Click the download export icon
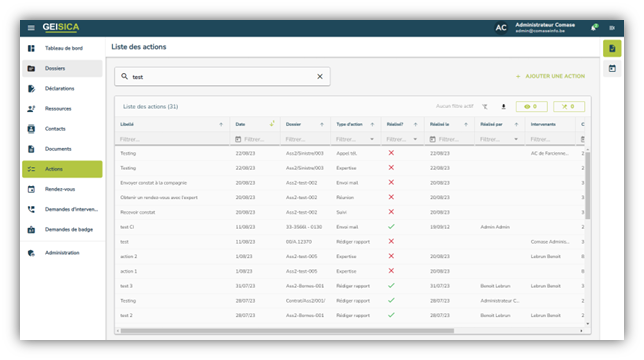 click(503, 107)
